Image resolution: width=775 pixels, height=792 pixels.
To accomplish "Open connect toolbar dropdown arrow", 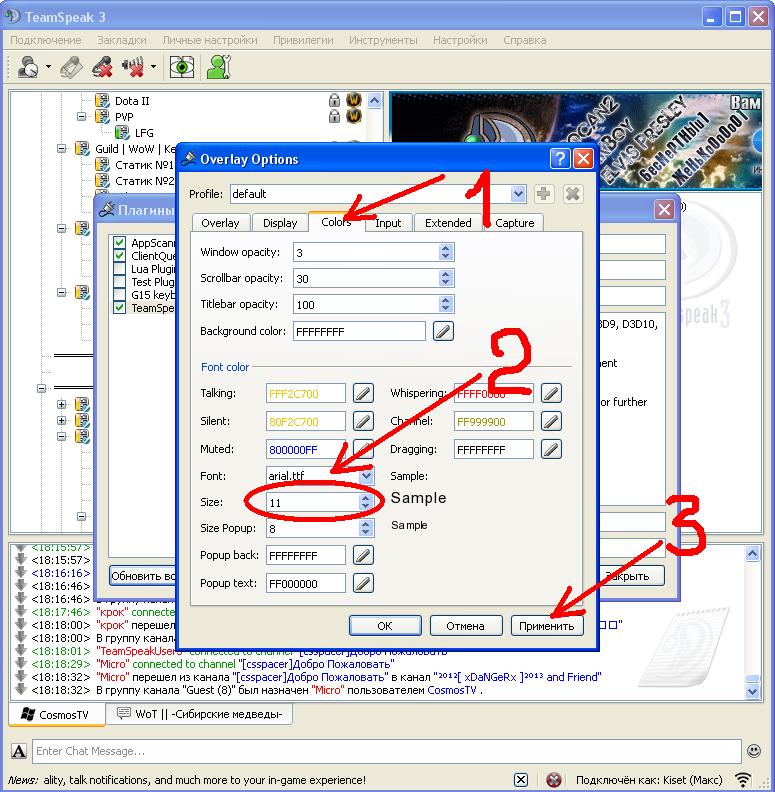I will (x=49, y=67).
